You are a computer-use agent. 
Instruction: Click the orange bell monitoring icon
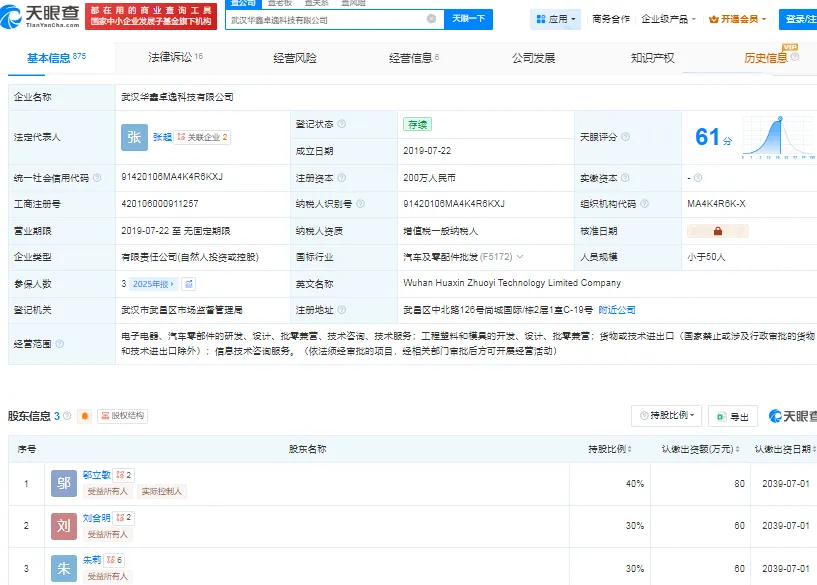[x=84, y=416]
